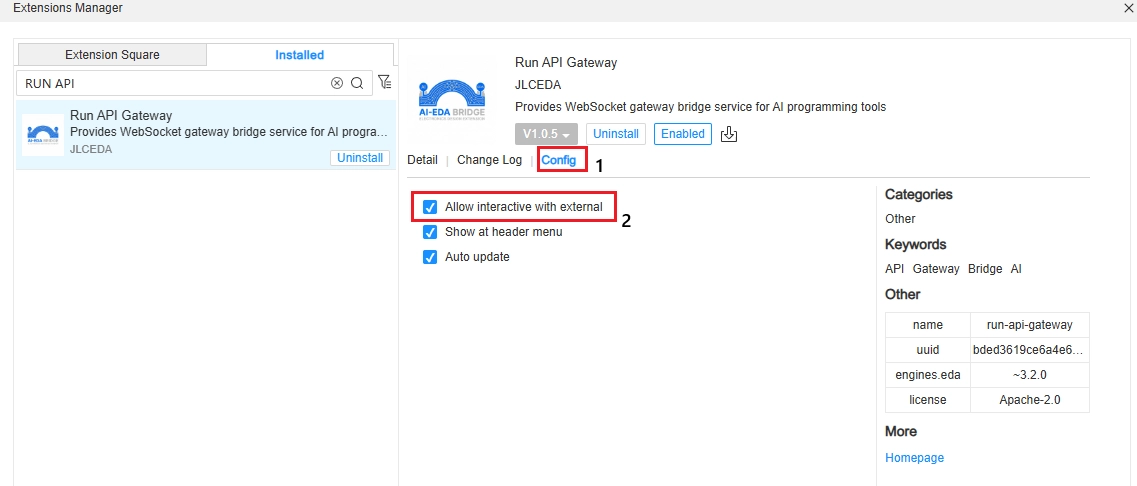
Task: Select the Installed tab
Action: coord(299,54)
